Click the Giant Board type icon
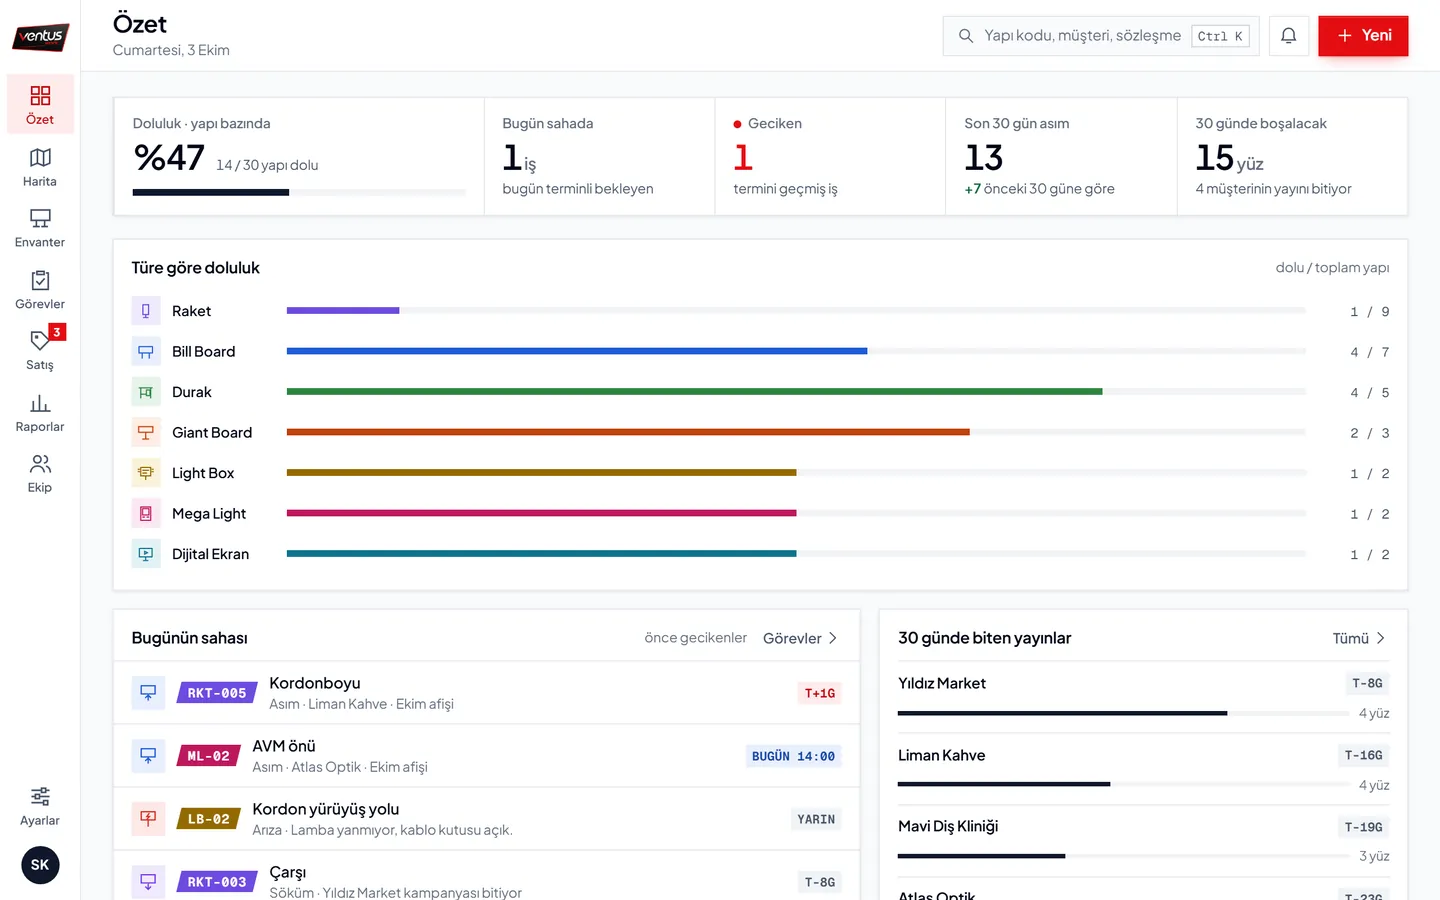This screenshot has width=1440, height=900. click(x=146, y=433)
